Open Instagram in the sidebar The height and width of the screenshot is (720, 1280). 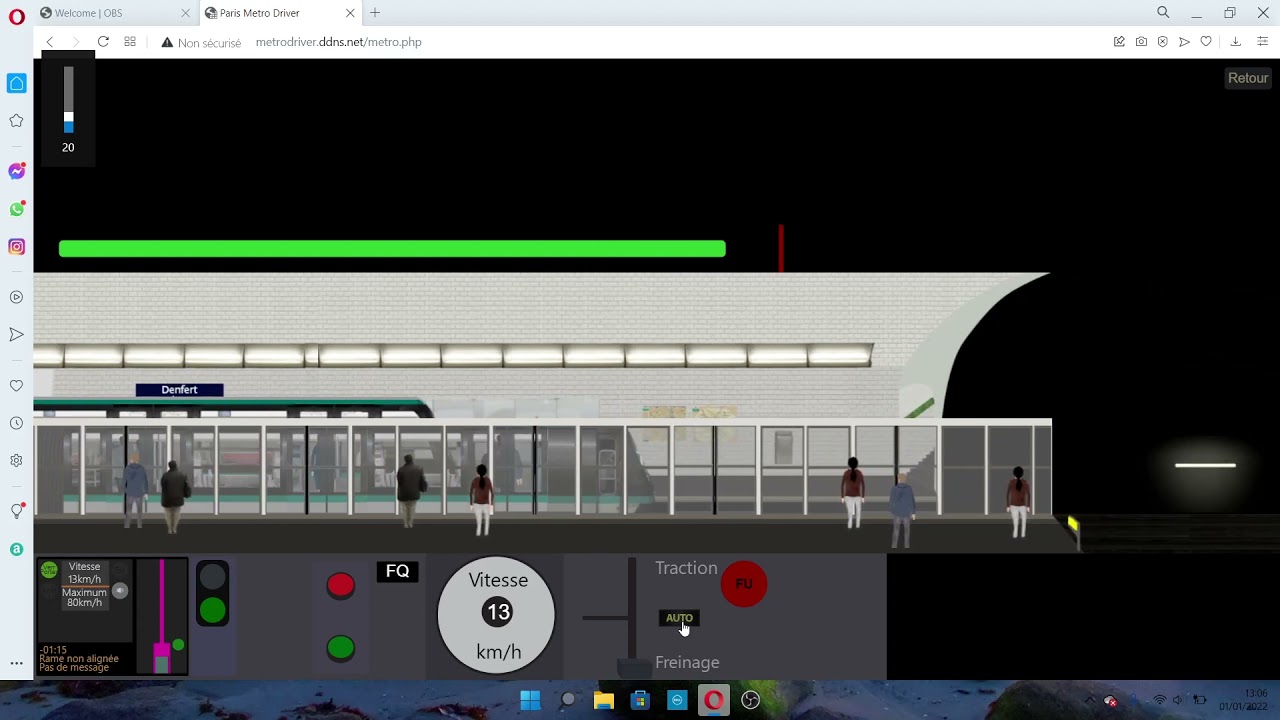[17, 247]
